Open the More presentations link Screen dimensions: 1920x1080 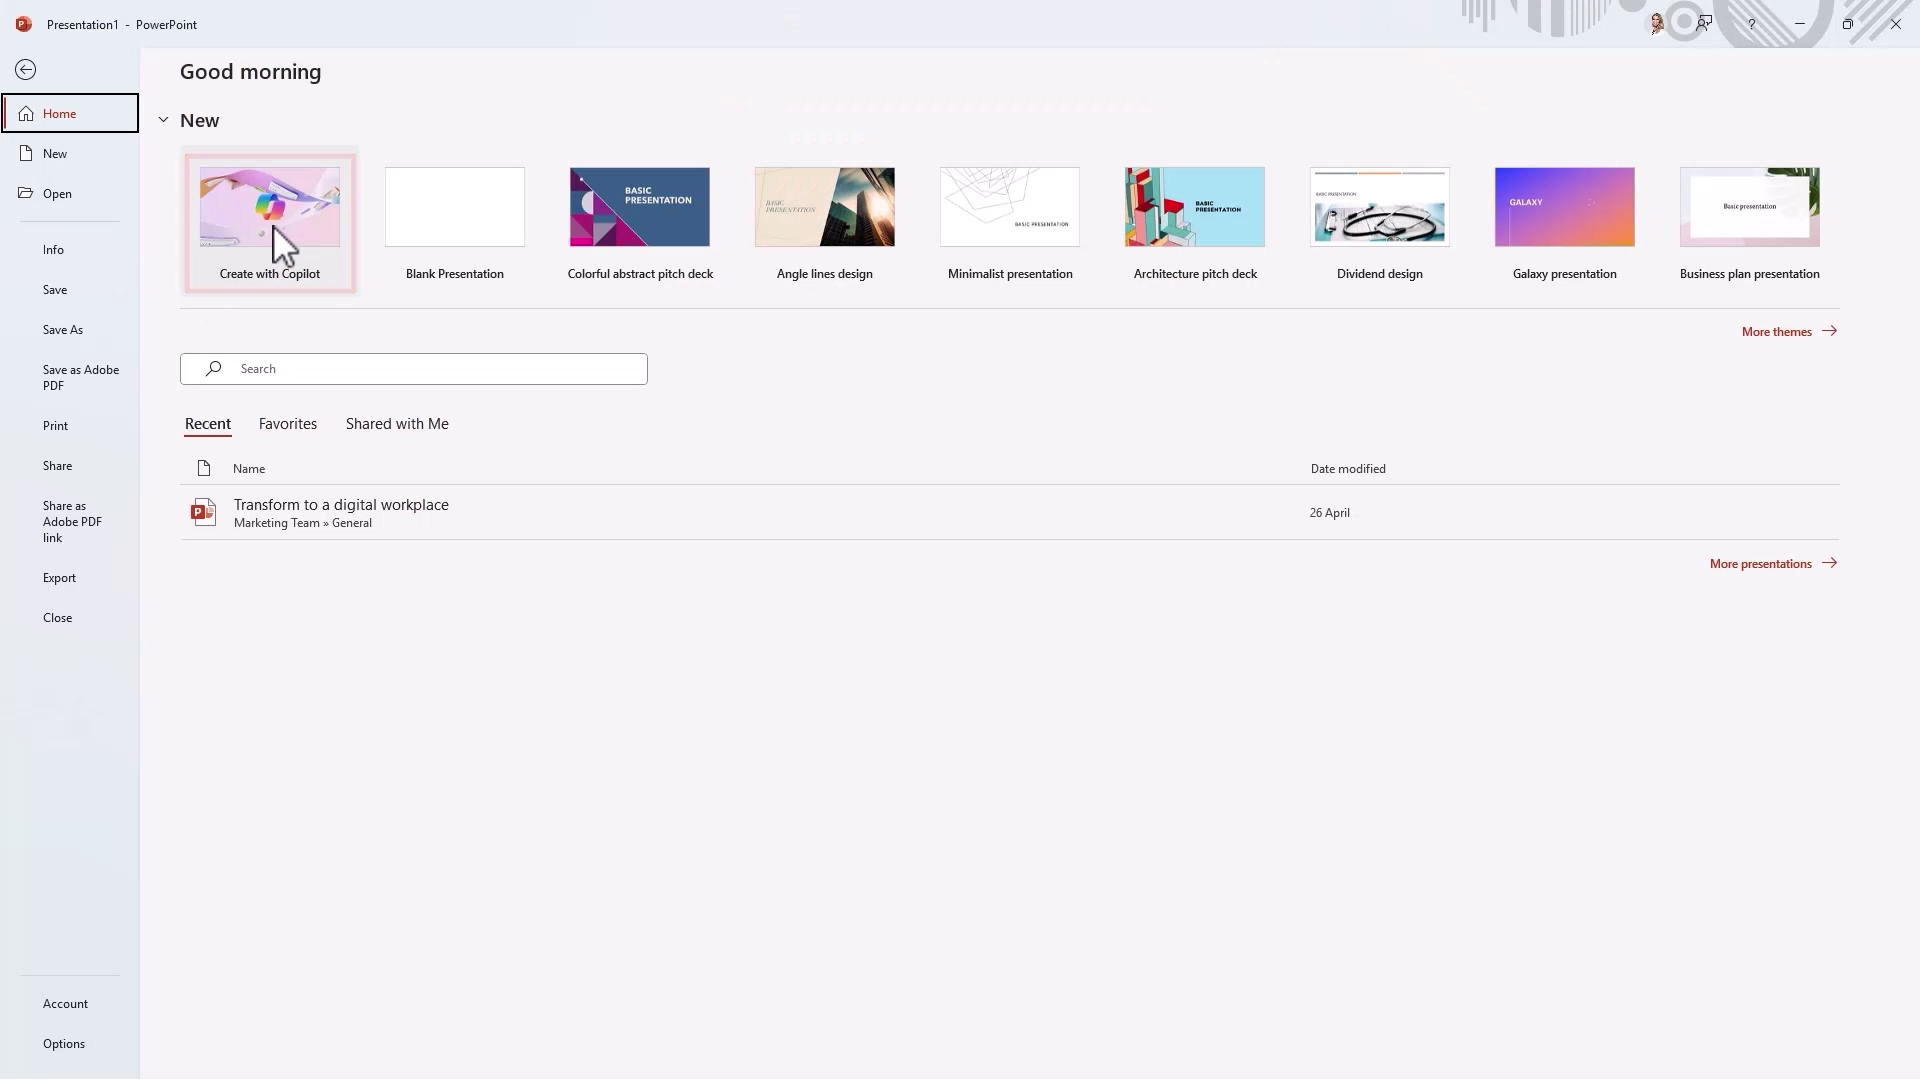[1761, 563]
